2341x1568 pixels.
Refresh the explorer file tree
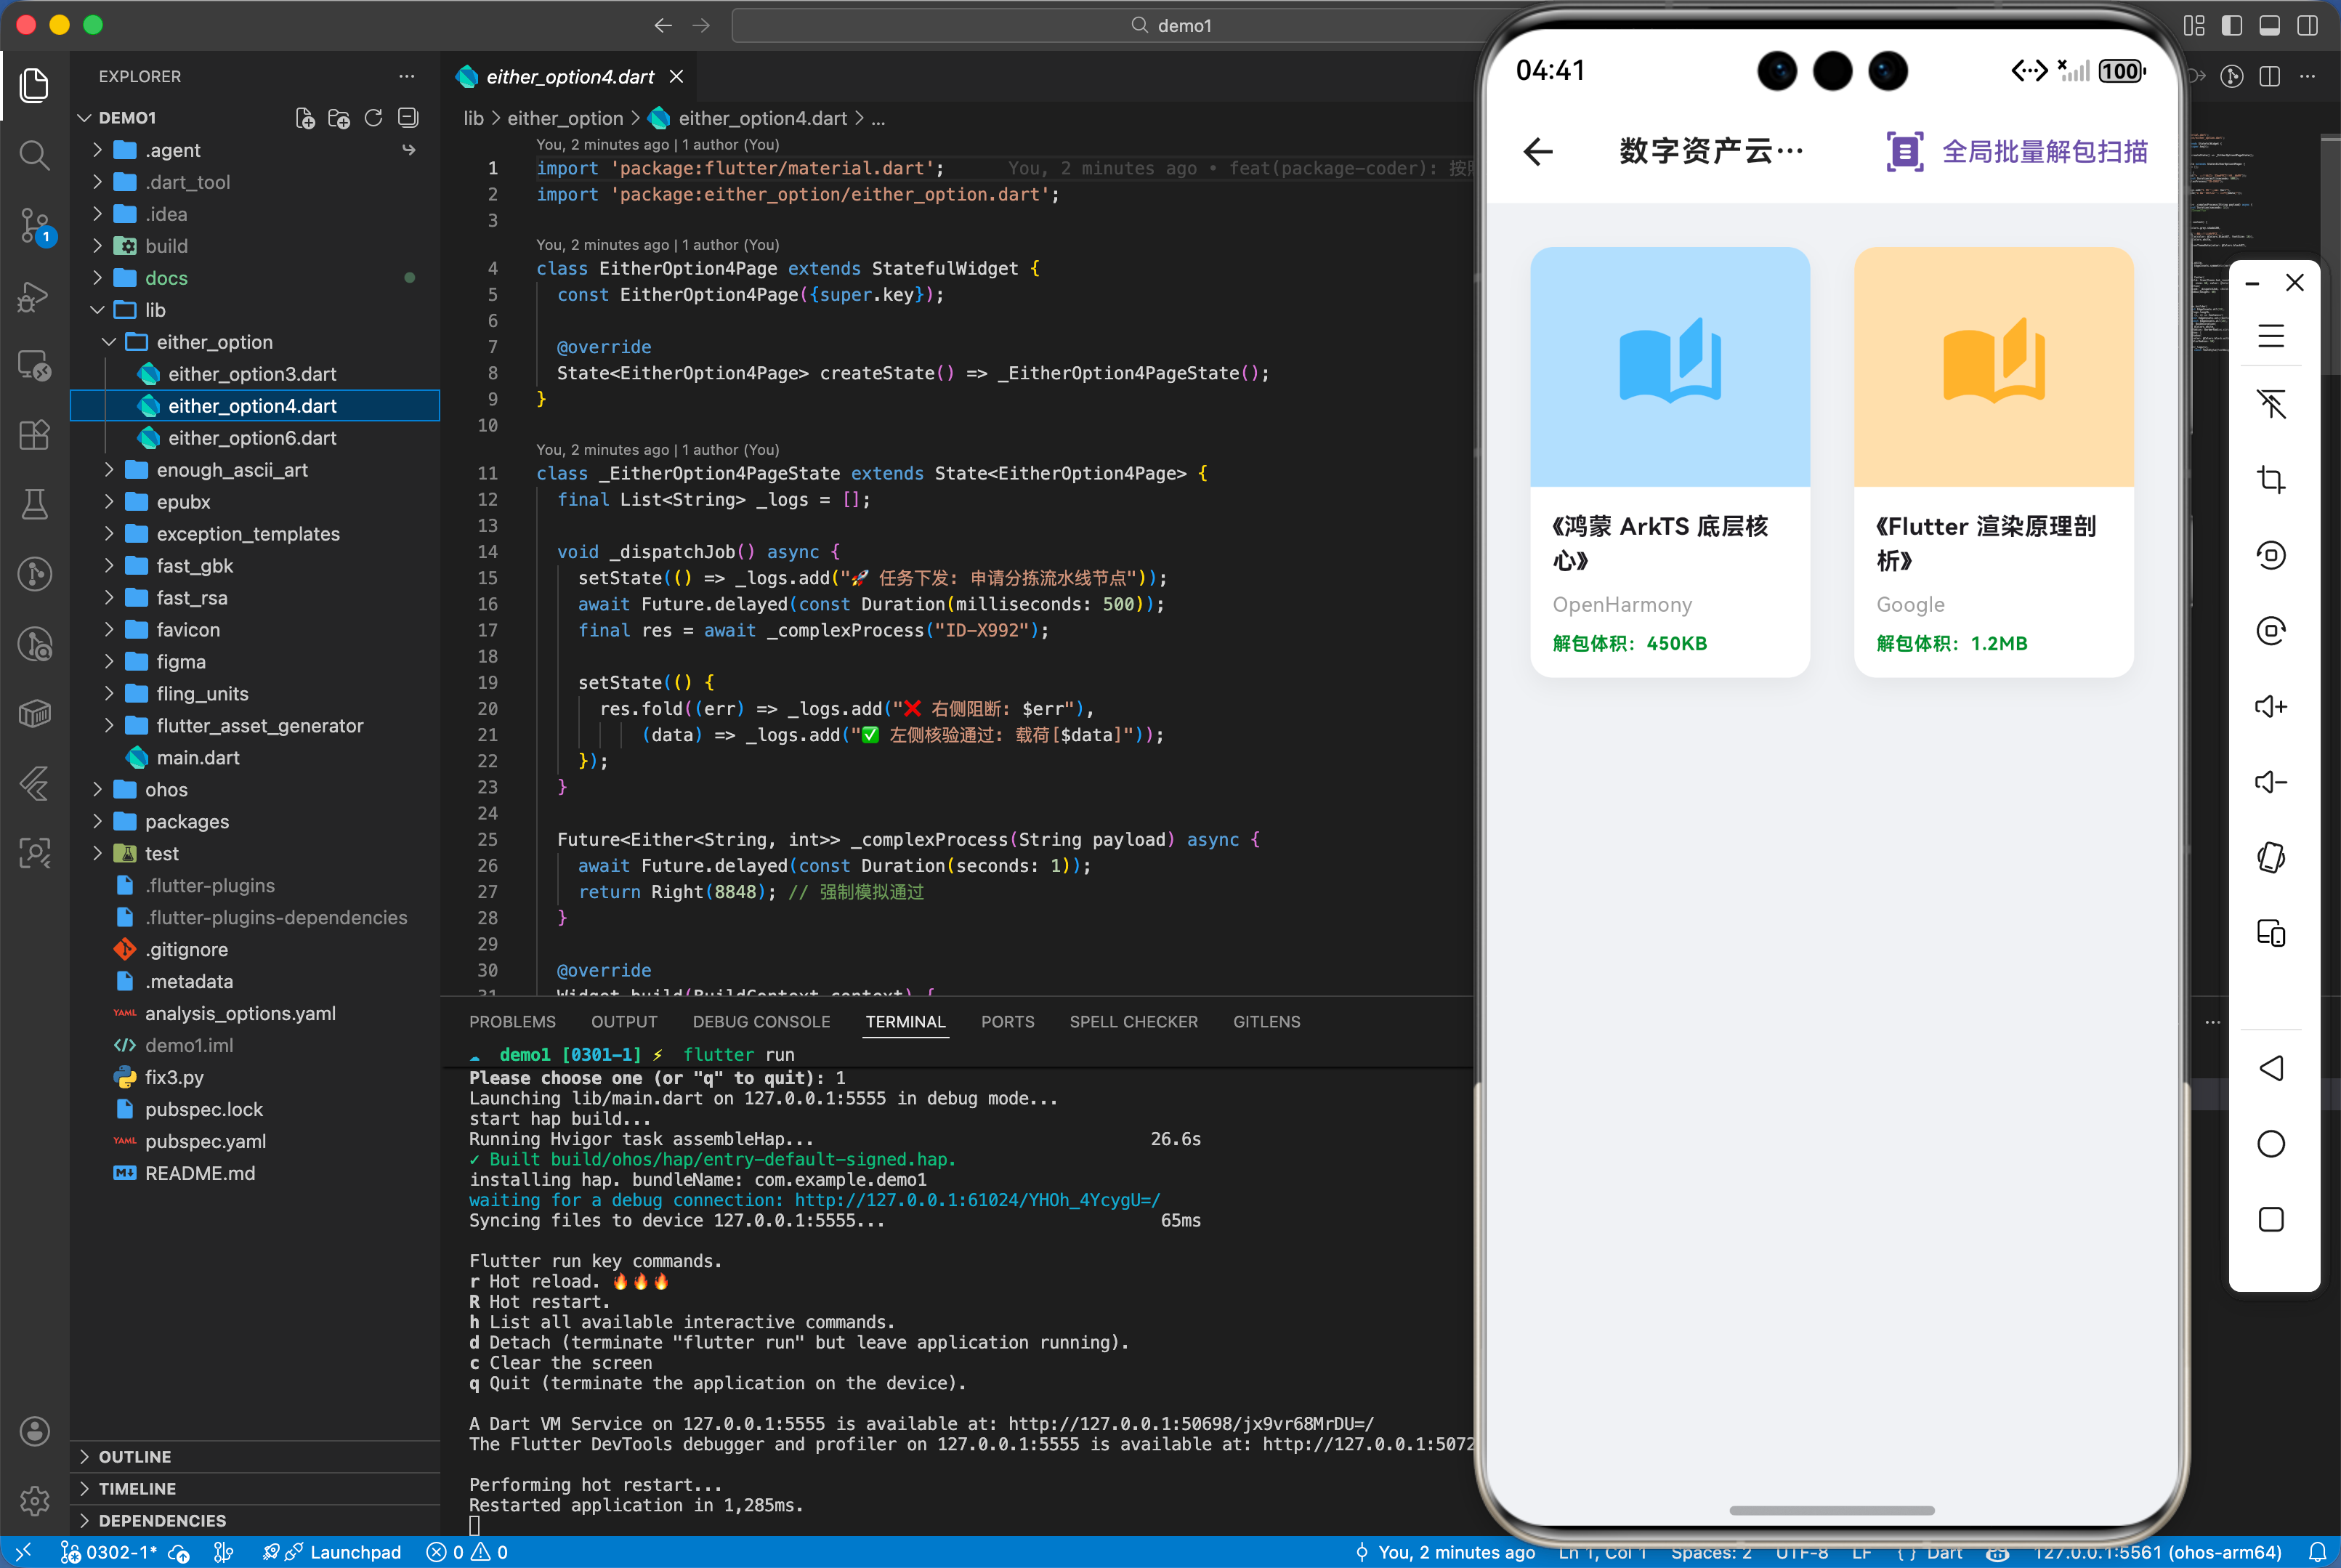tap(373, 118)
